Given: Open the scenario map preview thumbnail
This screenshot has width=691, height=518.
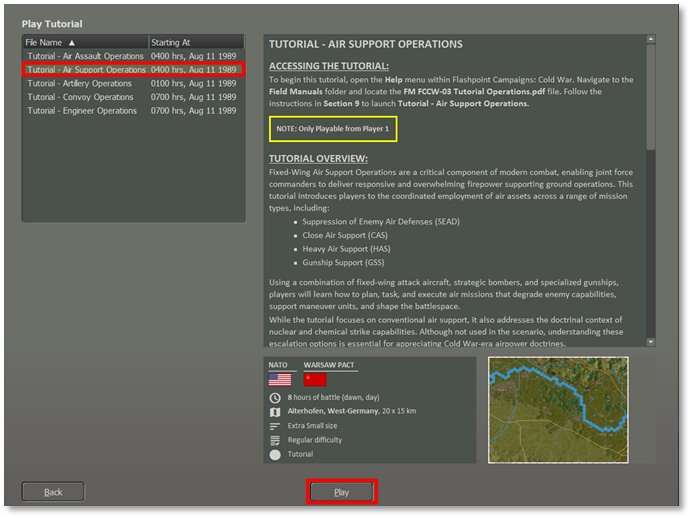Looking at the screenshot, I should click(558, 408).
